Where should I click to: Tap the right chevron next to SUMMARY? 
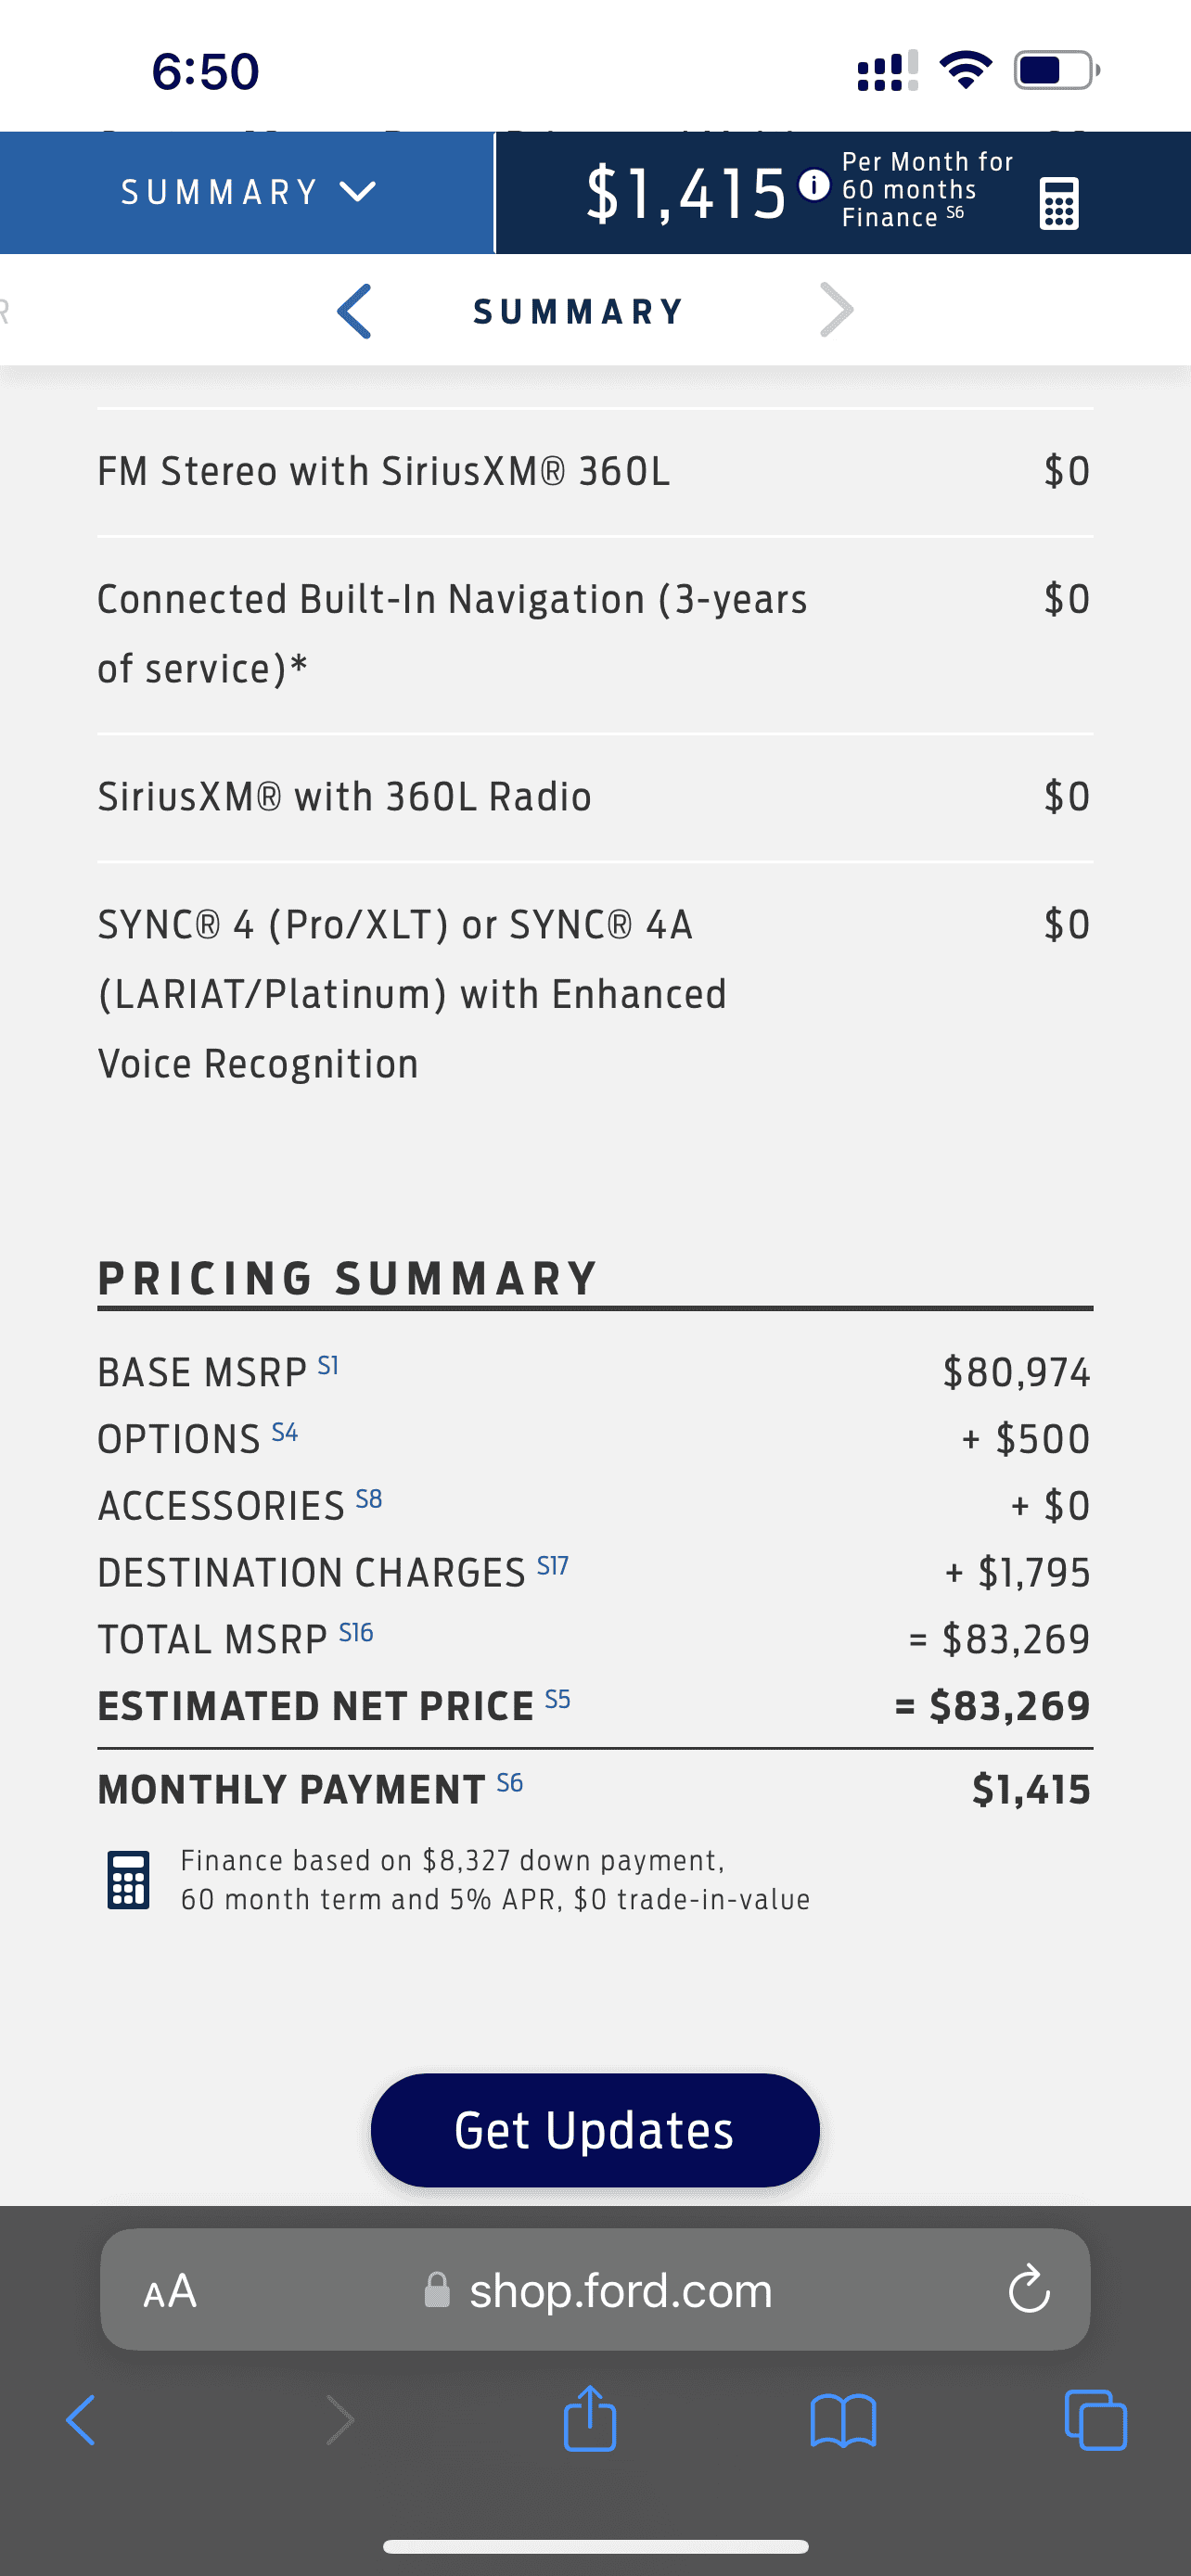point(835,310)
